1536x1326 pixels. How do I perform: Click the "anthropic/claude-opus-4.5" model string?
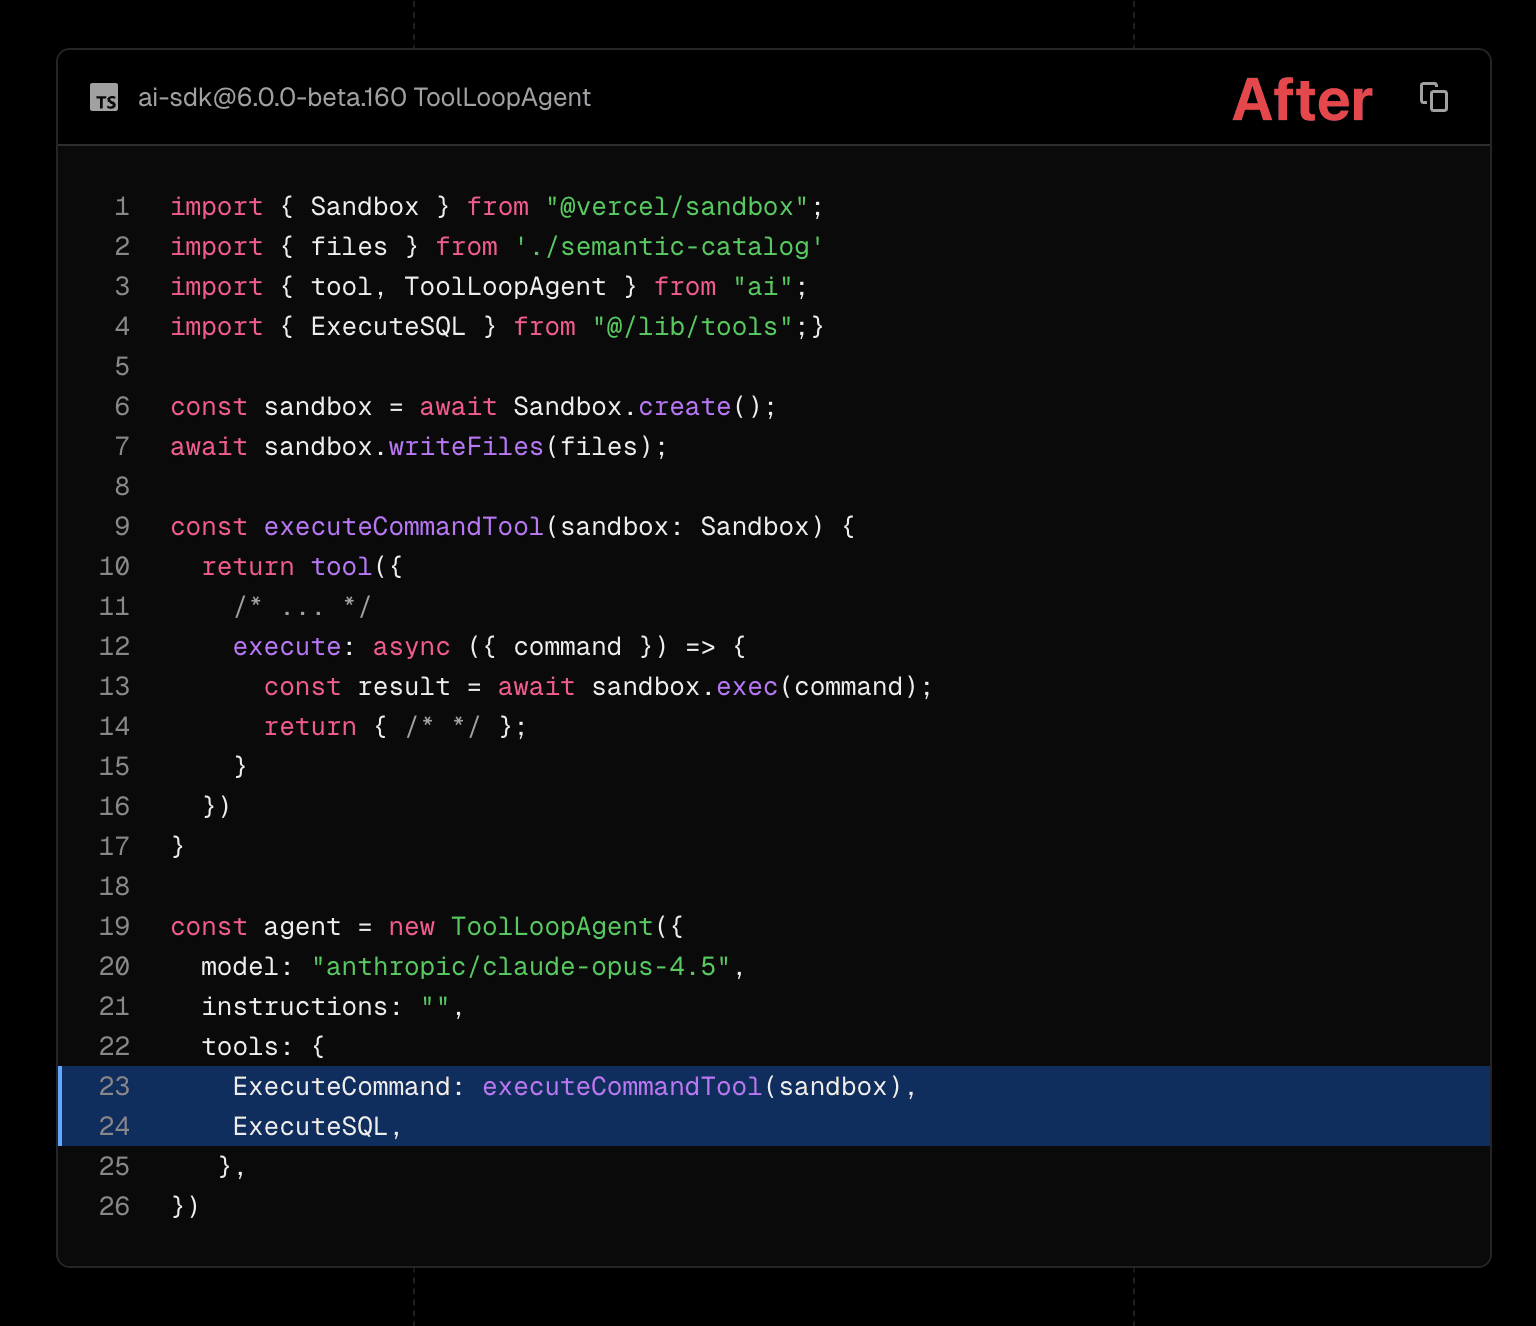[521, 967]
